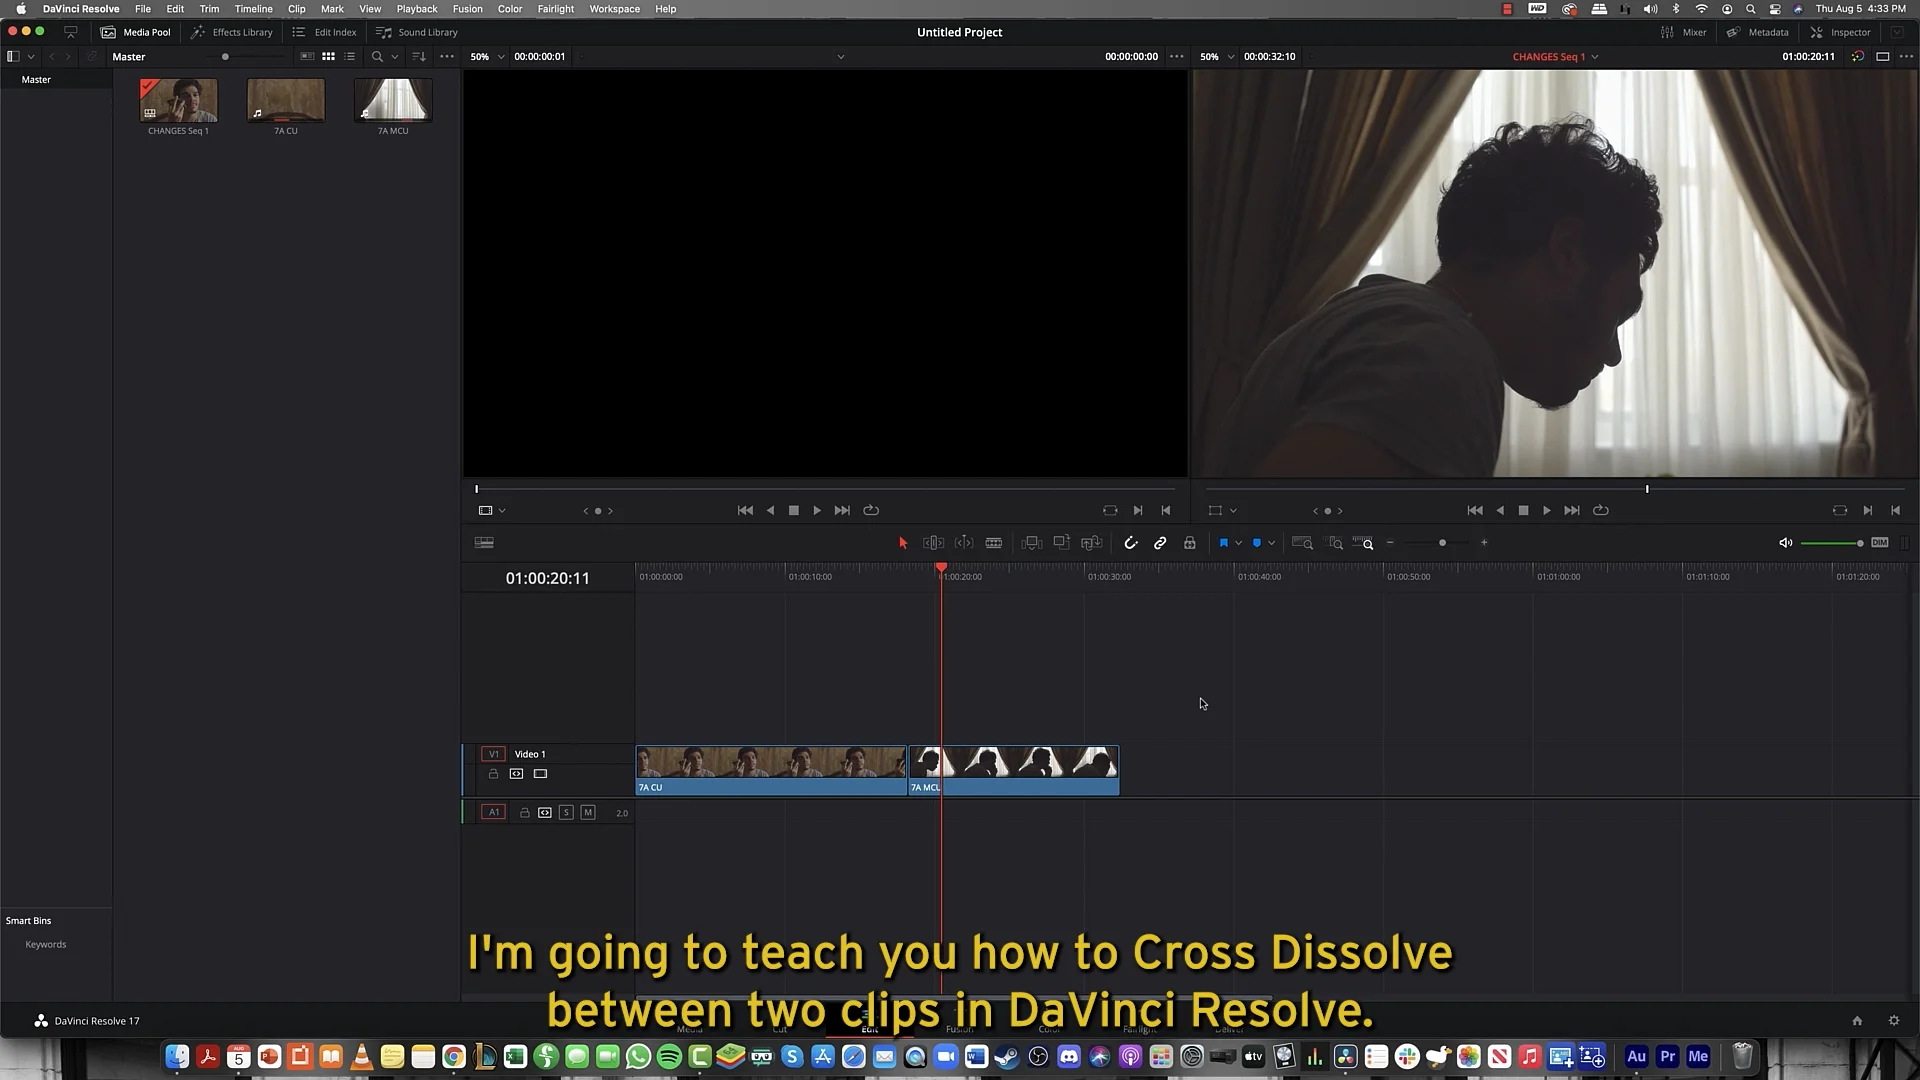Select the Trim Edit mode tool
This screenshot has height=1080, width=1920.
(933, 542)
